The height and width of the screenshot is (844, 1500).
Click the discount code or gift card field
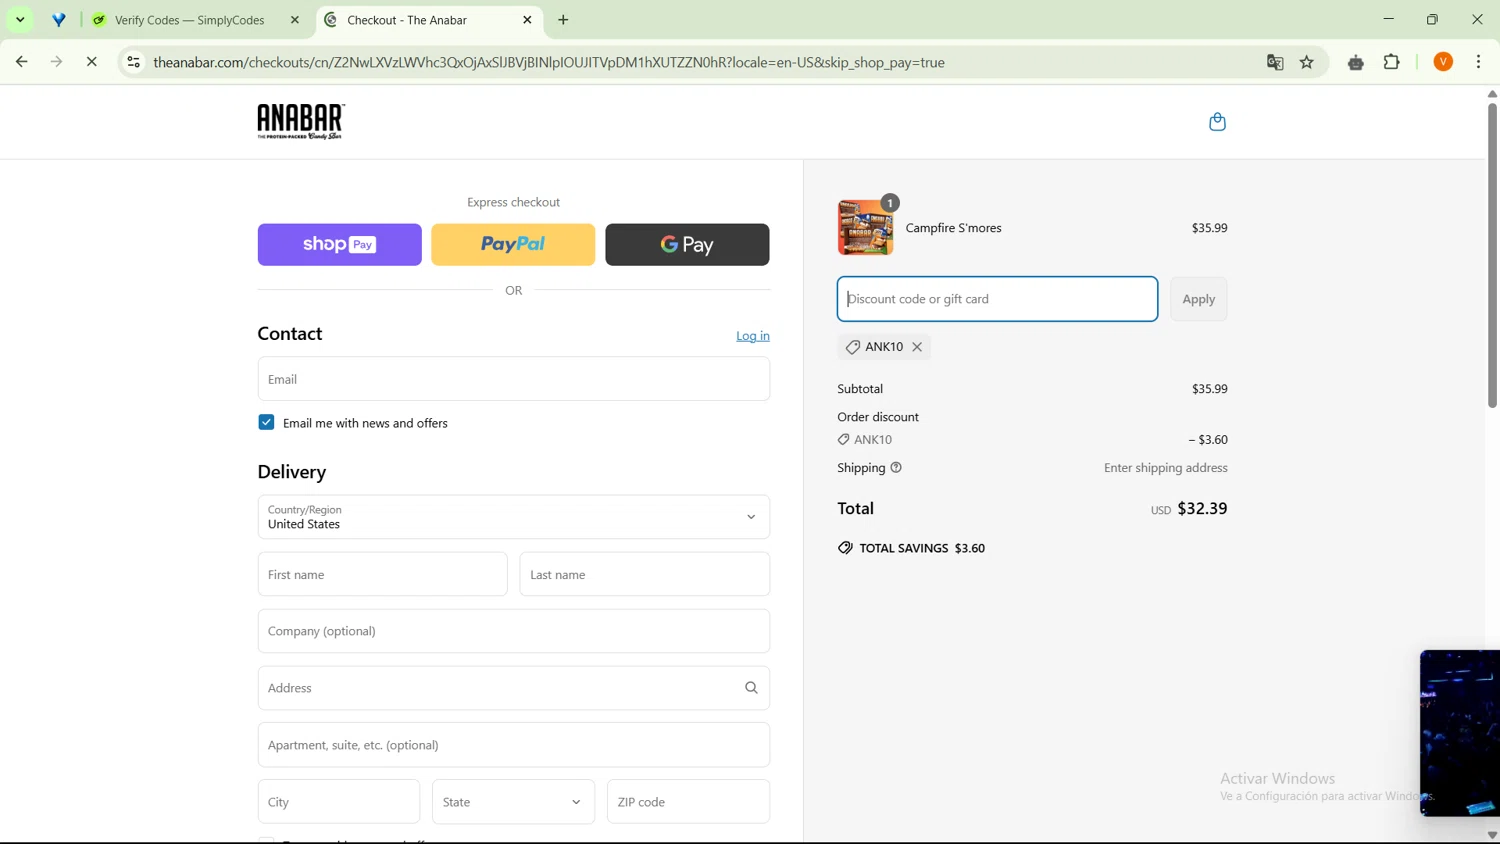click(x=998, y=299)
